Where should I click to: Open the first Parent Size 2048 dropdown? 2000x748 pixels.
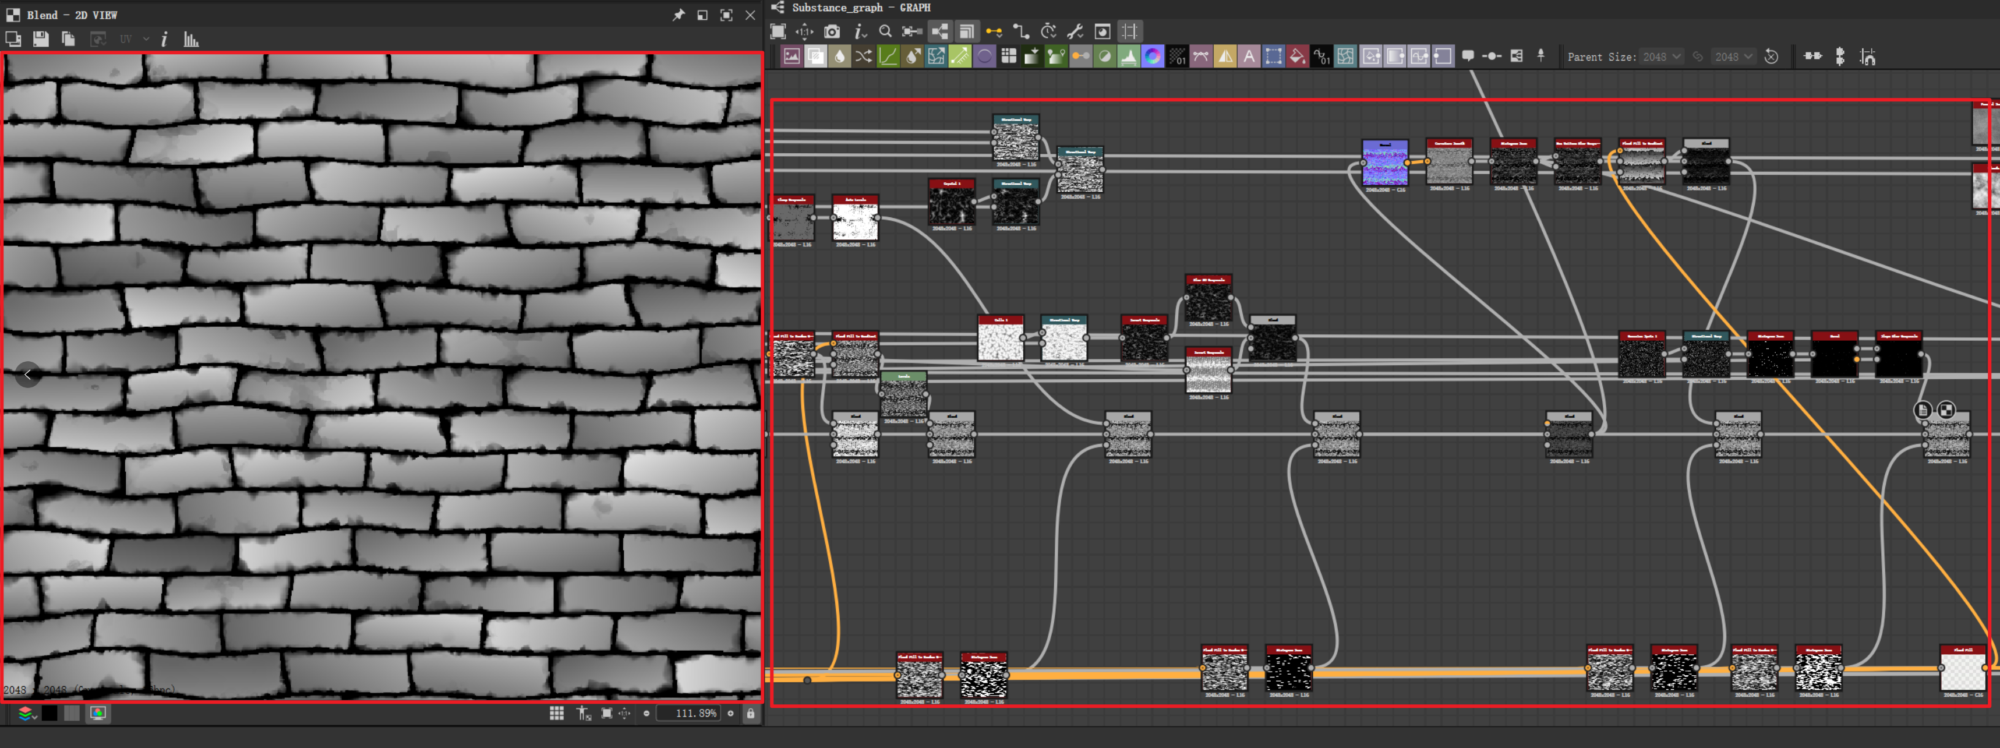tap(1662, 57)
